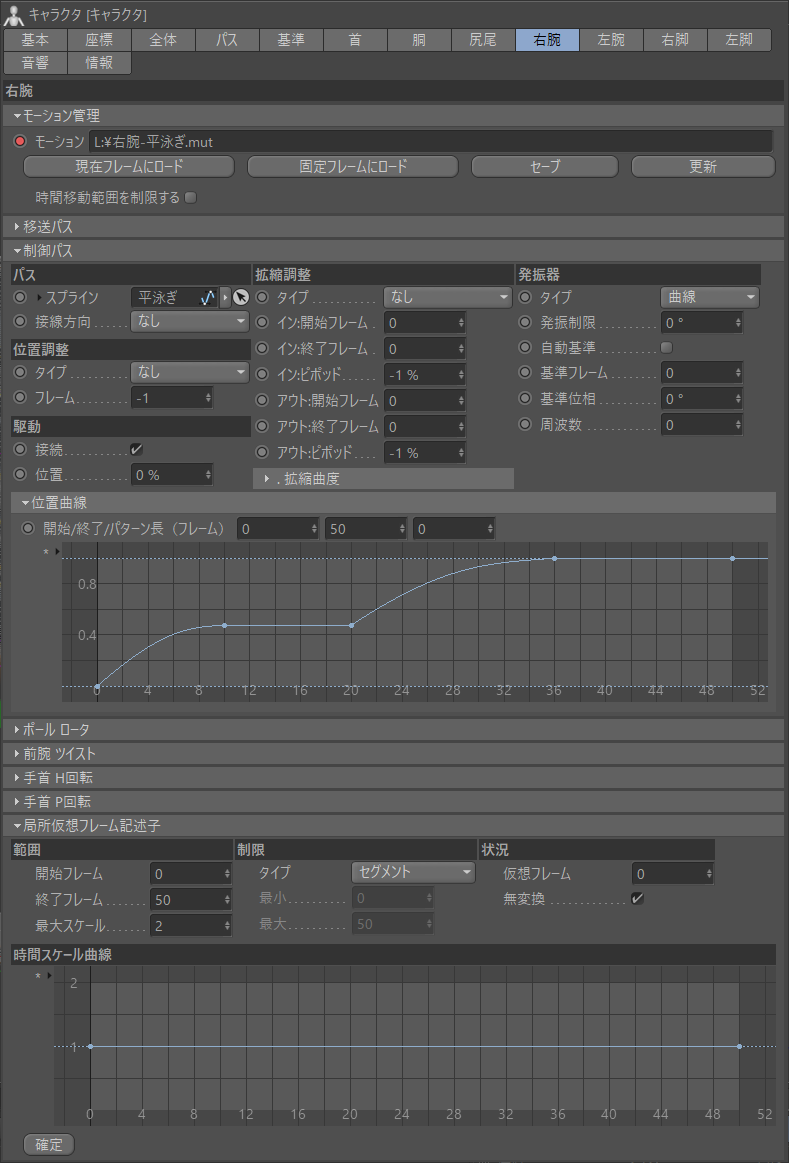789x1163 pixels.
Task: Click the curve point at frame 20 in 位置曲線
Action: [x=351, y=625]
